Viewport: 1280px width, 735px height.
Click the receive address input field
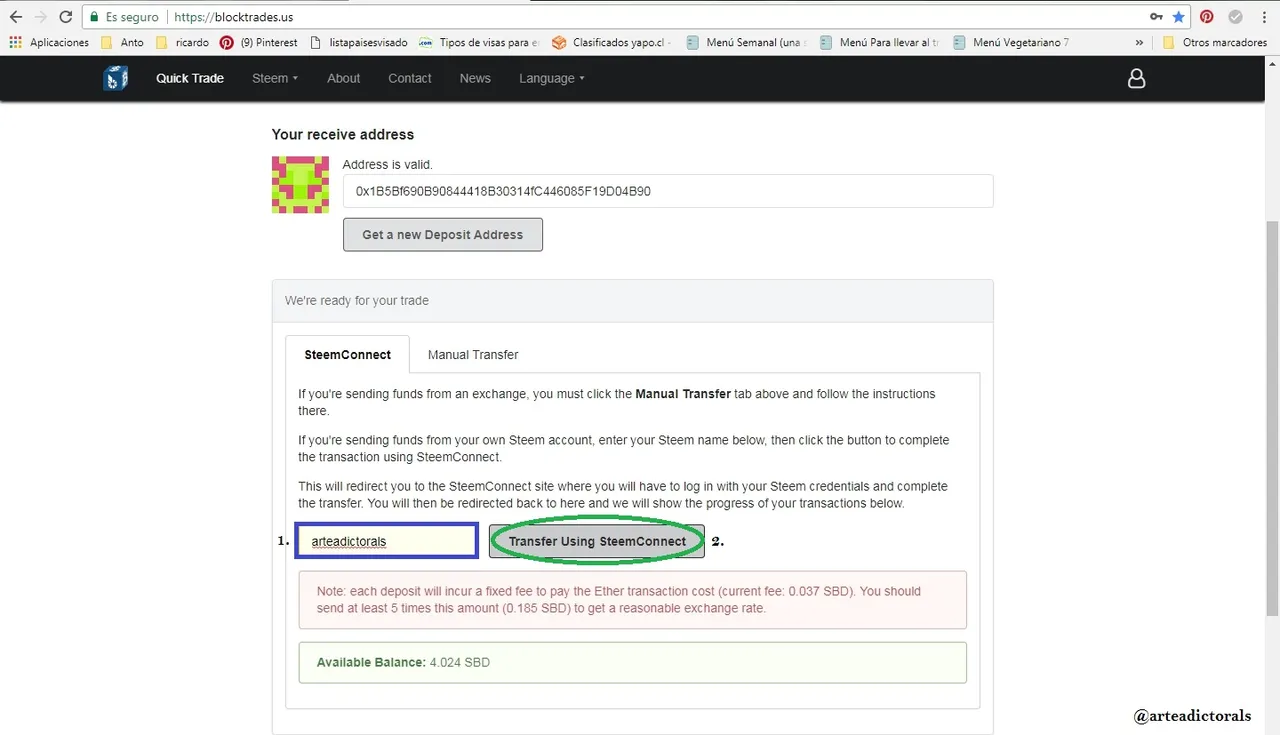[668, 191]
